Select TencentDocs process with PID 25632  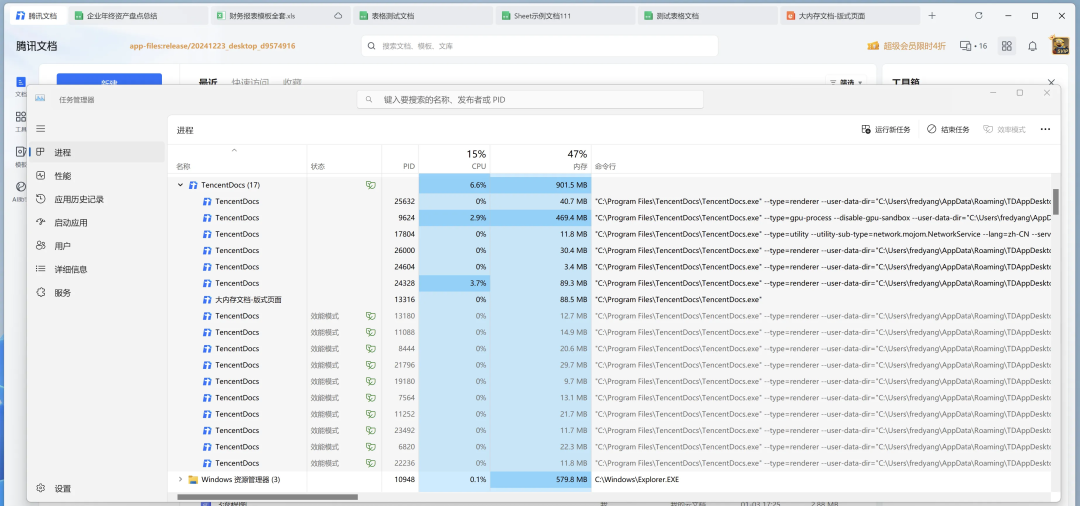[610, 202]
